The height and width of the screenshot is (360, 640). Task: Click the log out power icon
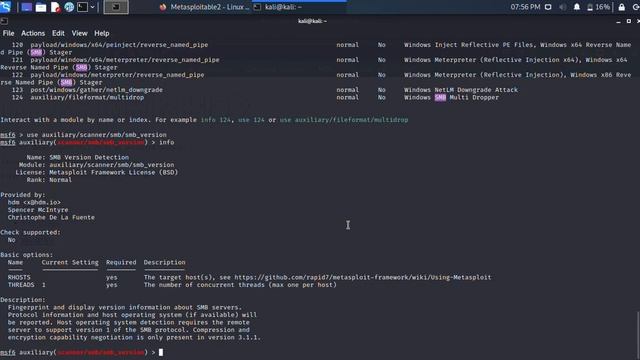pyautogui.click(x=636, y=7)
